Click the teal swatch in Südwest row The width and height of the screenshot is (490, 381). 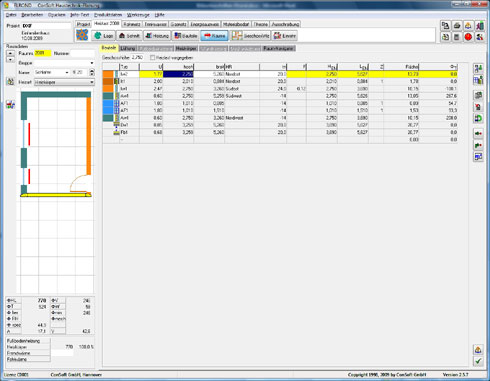(x=108, y=96)
